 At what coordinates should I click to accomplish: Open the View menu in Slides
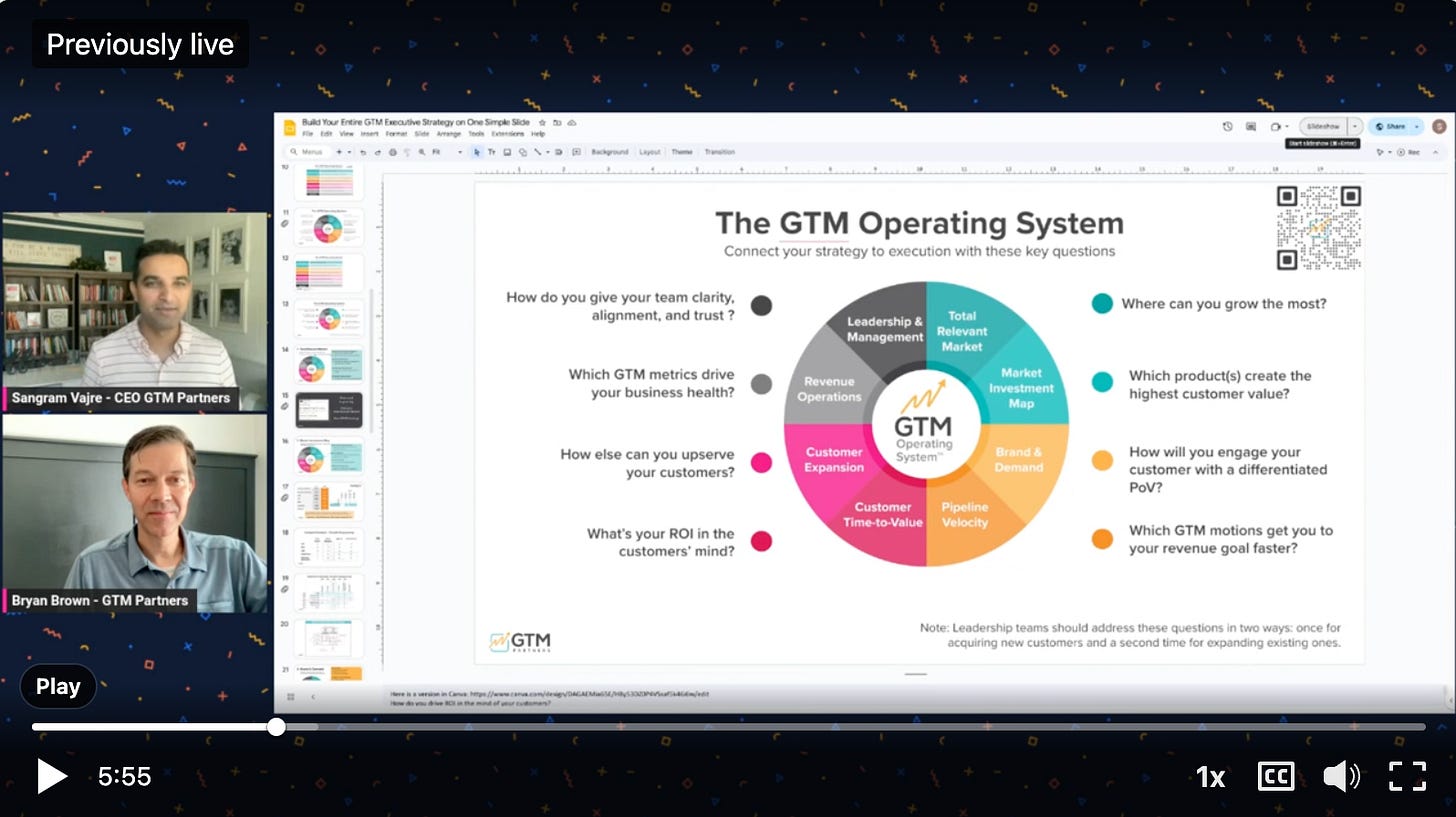[346, 134]
